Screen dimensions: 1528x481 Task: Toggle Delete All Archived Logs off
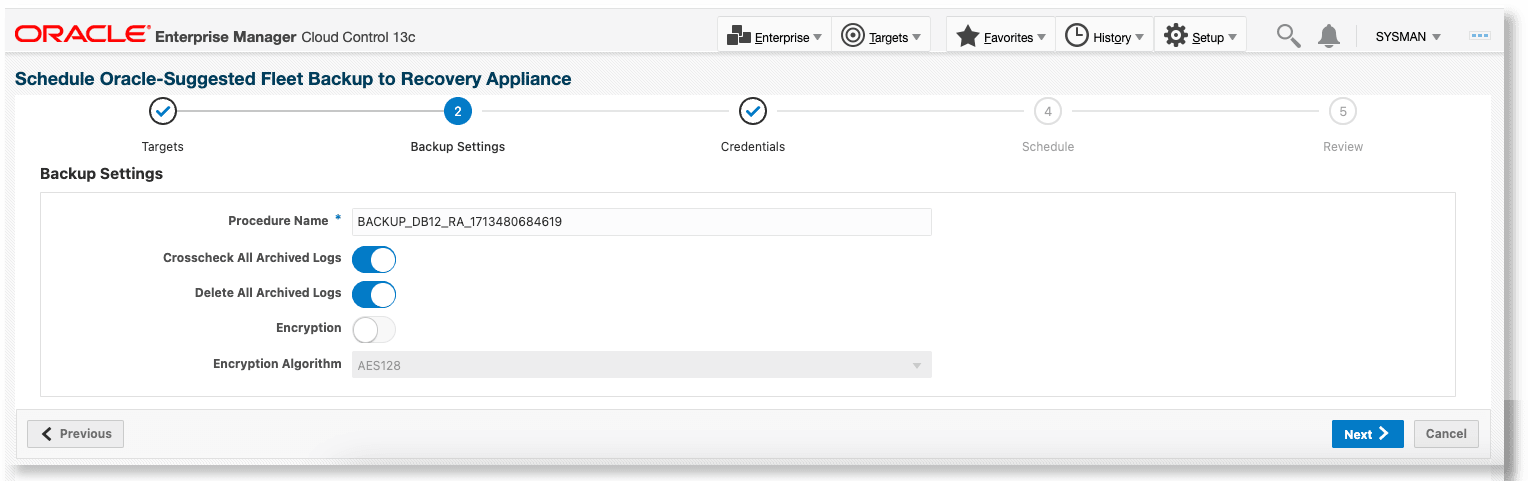(x=374, y=294)
